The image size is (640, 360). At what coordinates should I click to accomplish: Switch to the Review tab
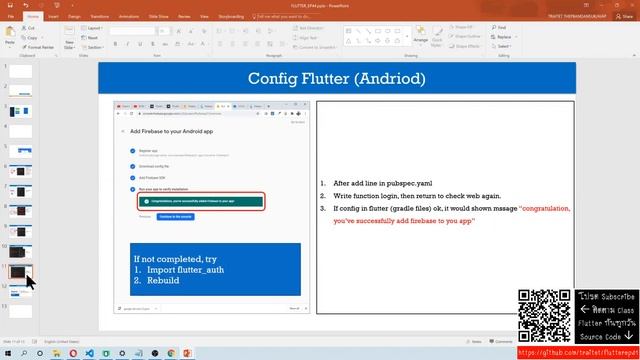point(184,16)
